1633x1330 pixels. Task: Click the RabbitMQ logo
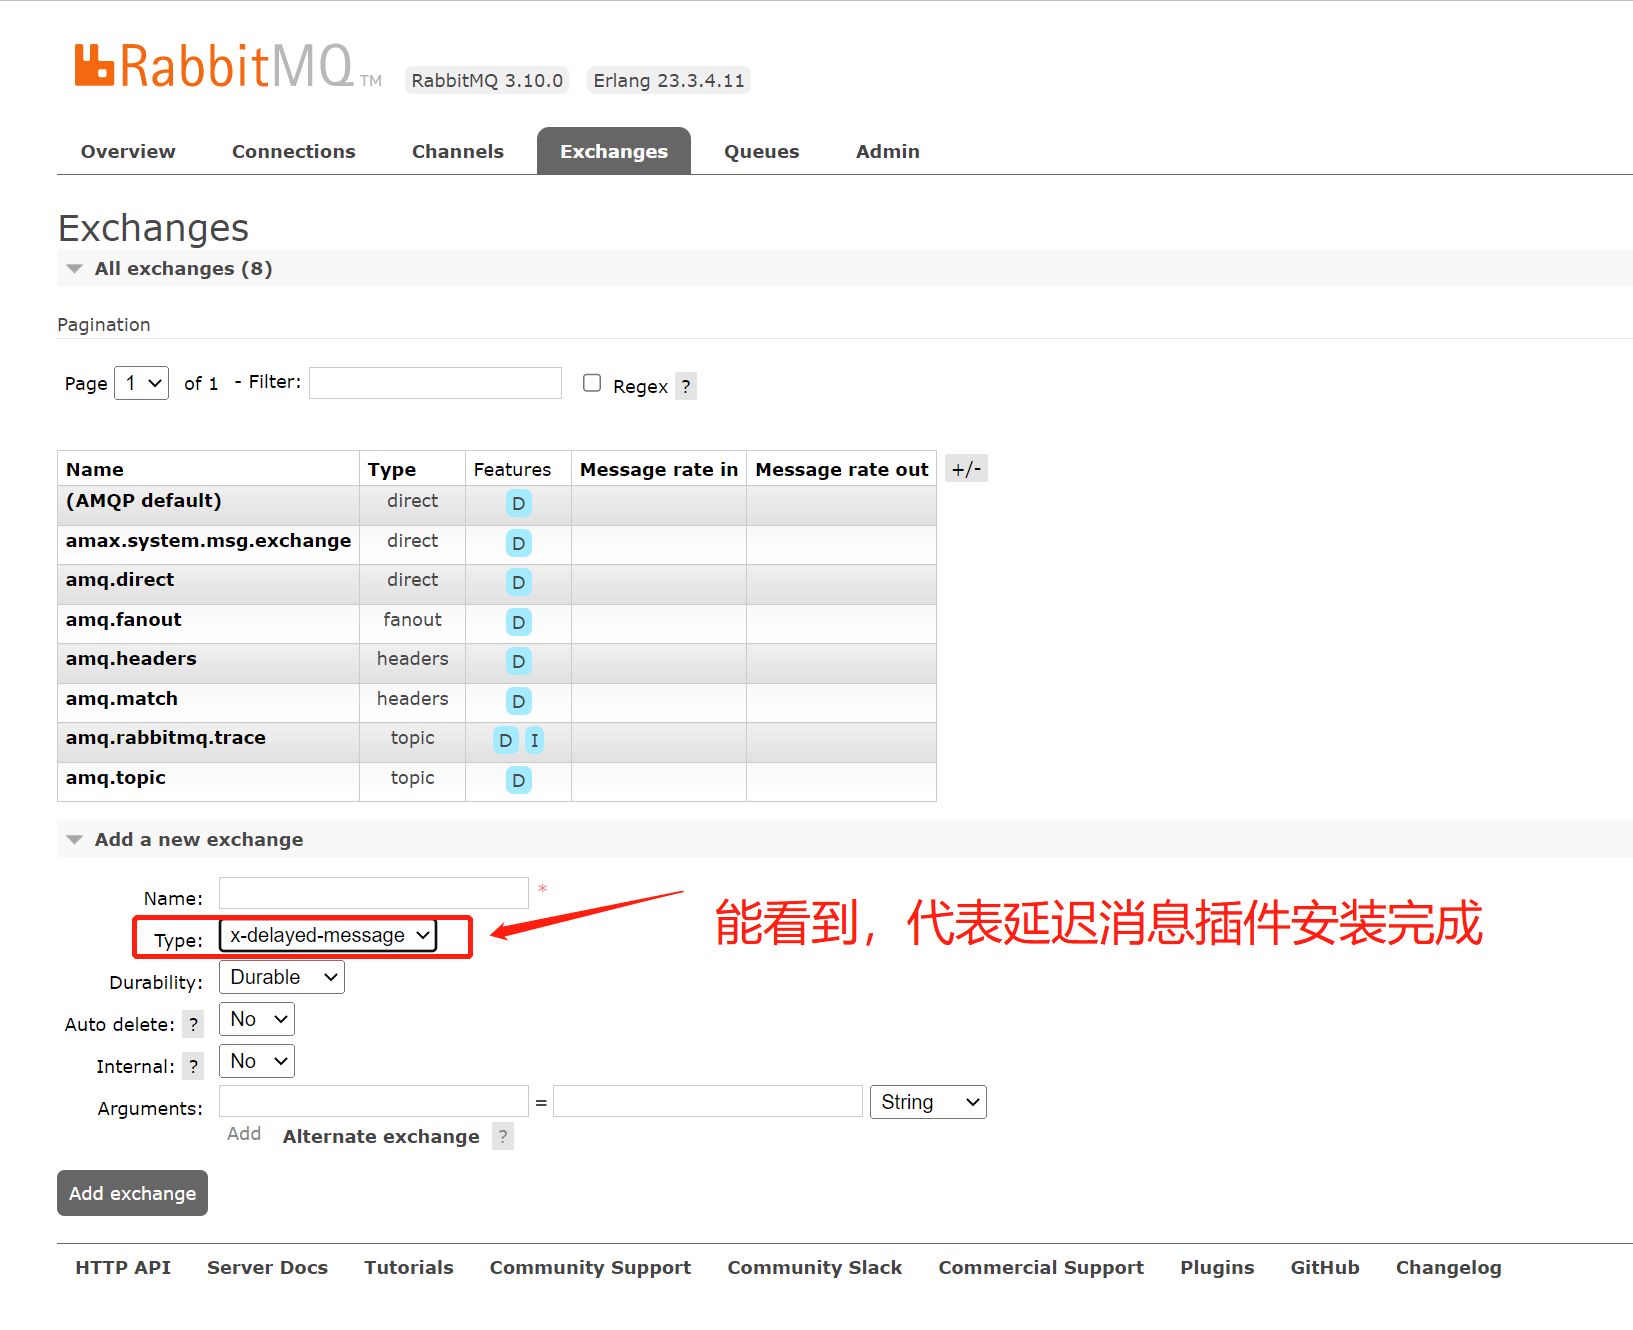(228, 66)
